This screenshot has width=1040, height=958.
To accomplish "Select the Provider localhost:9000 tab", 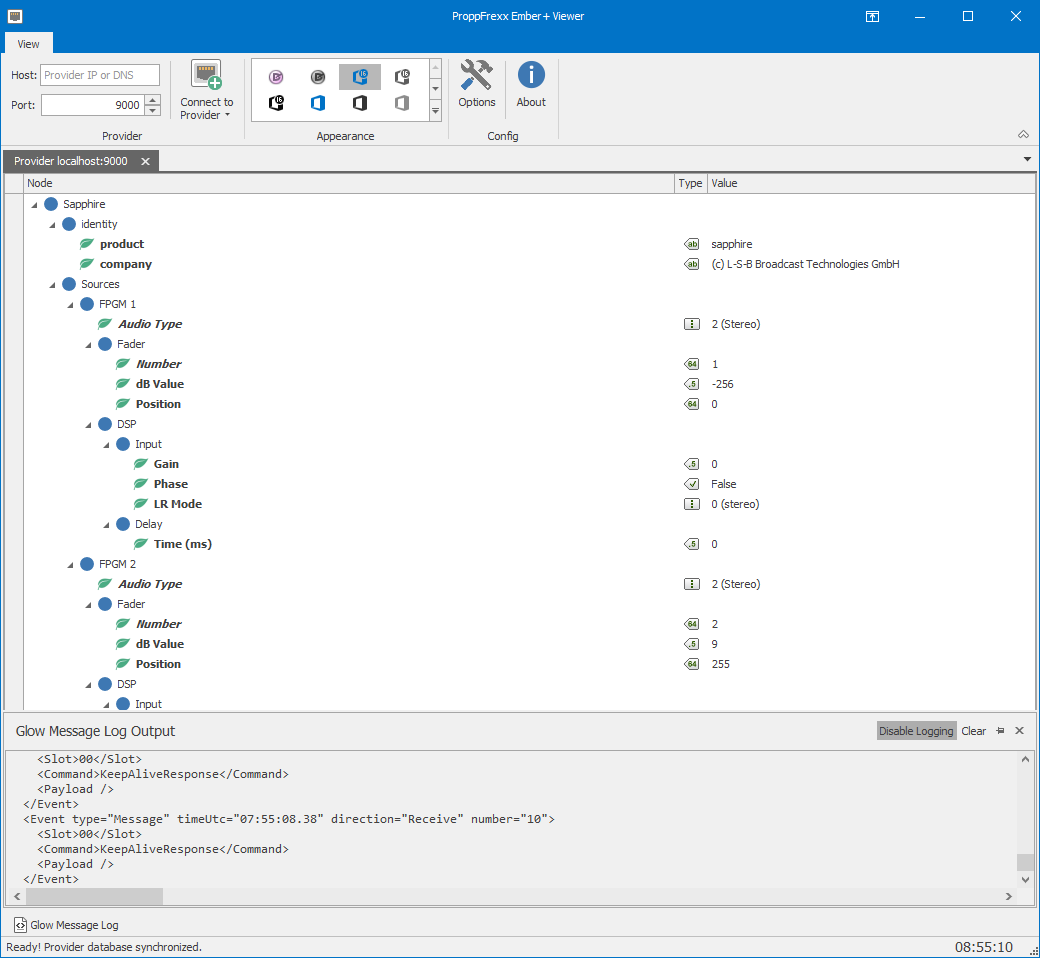I will click(71, 161).
